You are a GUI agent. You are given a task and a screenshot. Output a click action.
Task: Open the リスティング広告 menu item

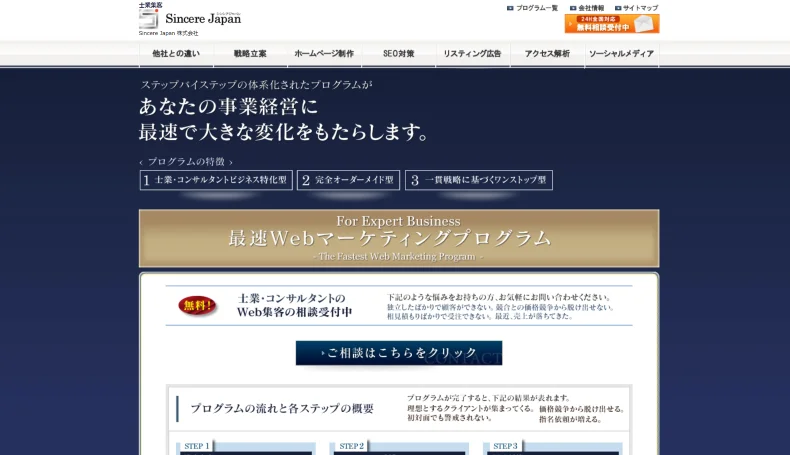coord(473,54)
